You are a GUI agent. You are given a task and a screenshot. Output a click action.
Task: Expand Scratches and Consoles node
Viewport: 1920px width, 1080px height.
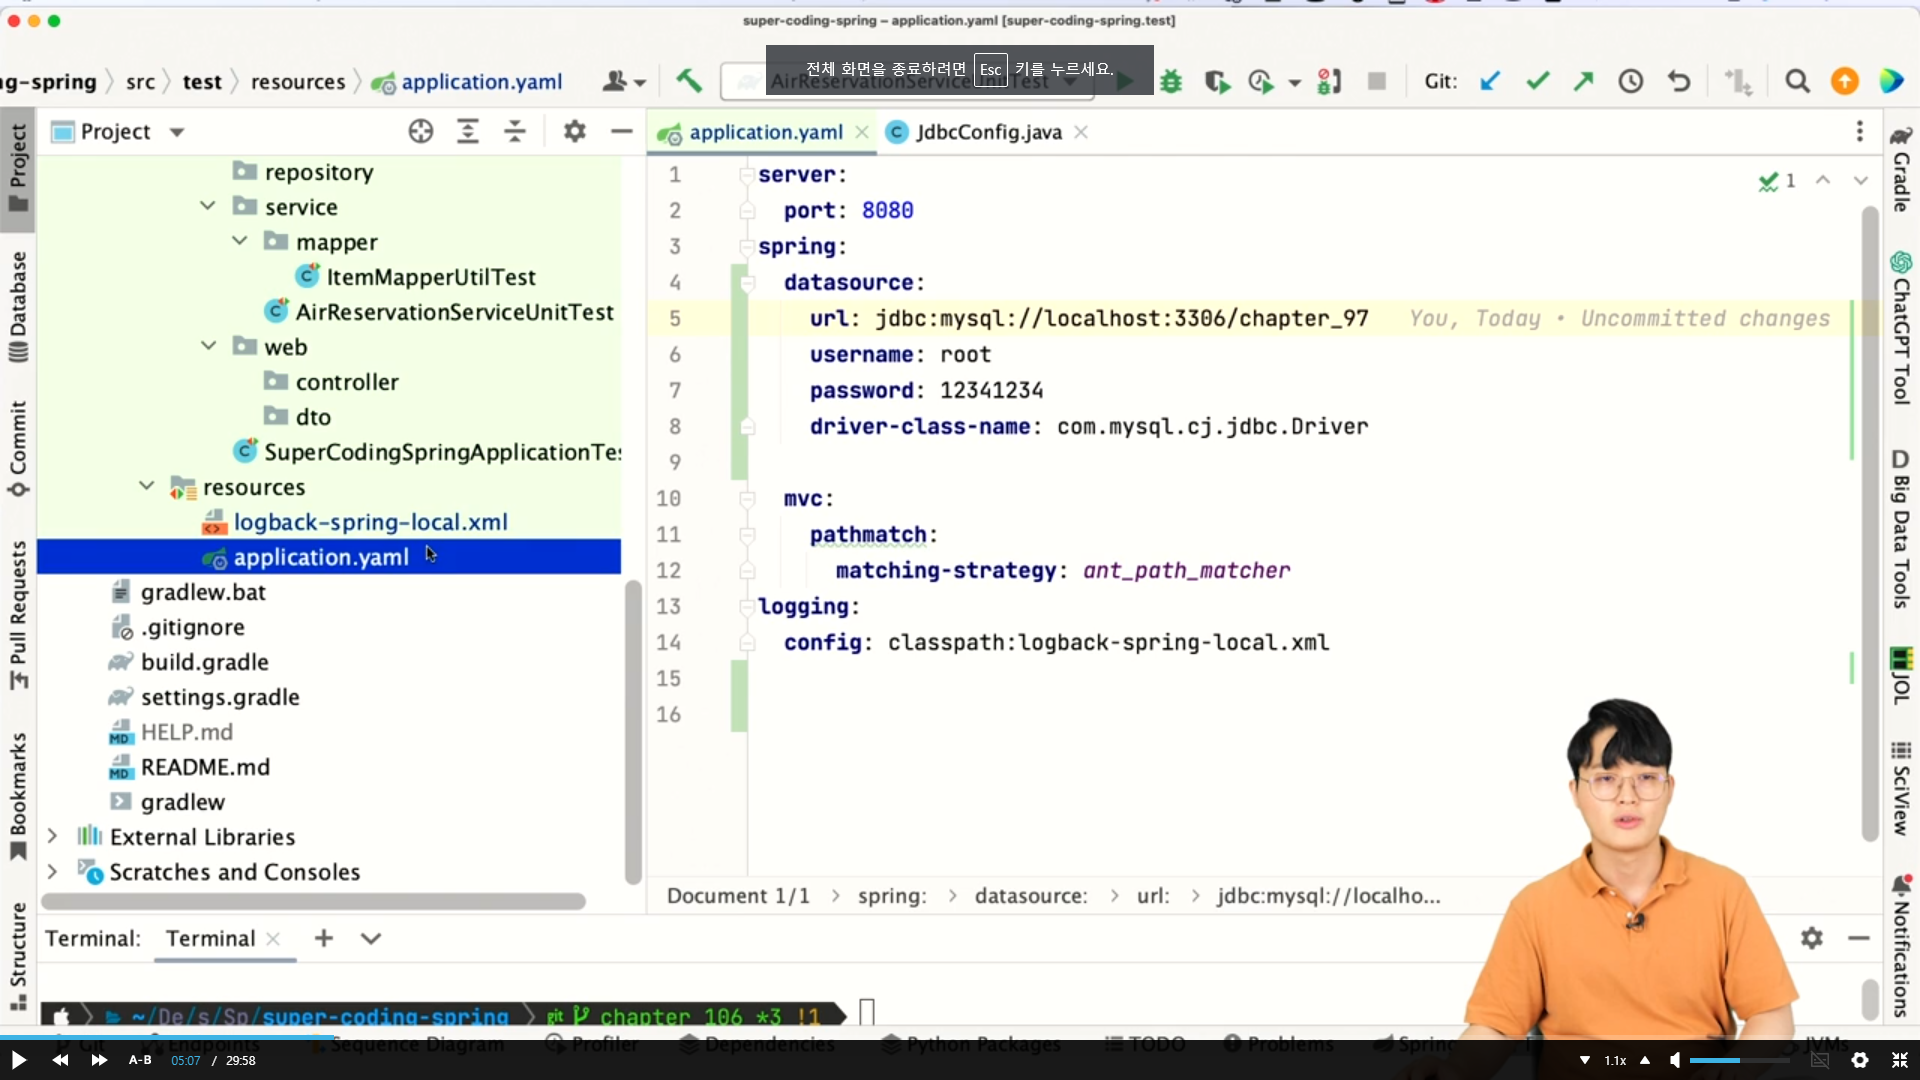point(52,871)
